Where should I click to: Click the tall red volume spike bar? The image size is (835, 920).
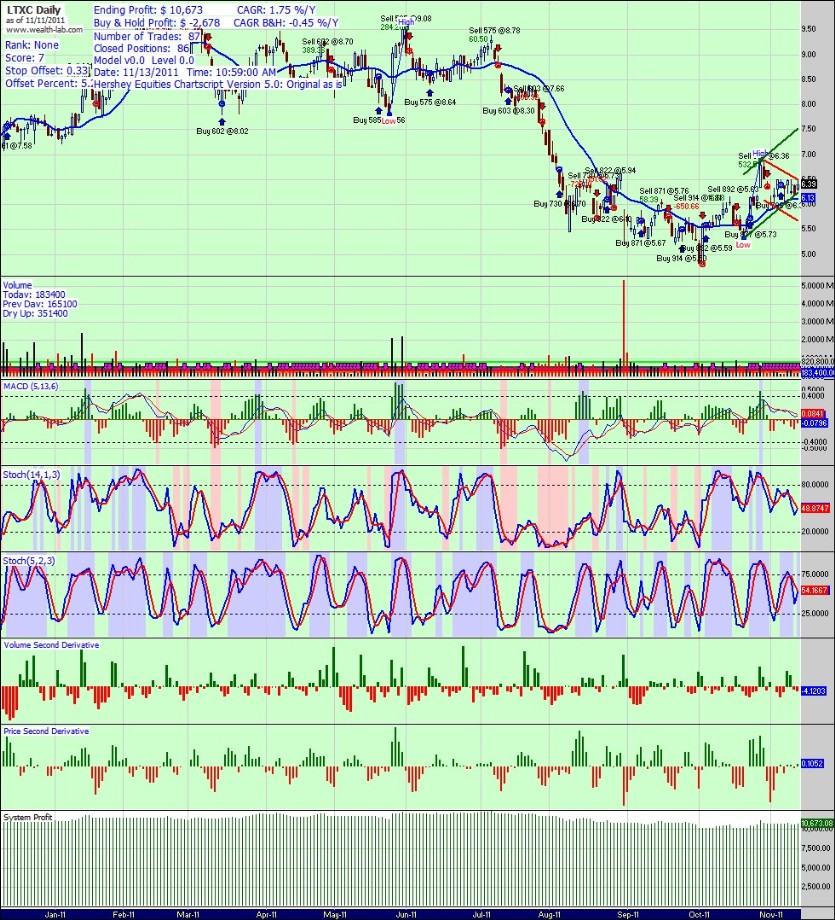[624, 320]
